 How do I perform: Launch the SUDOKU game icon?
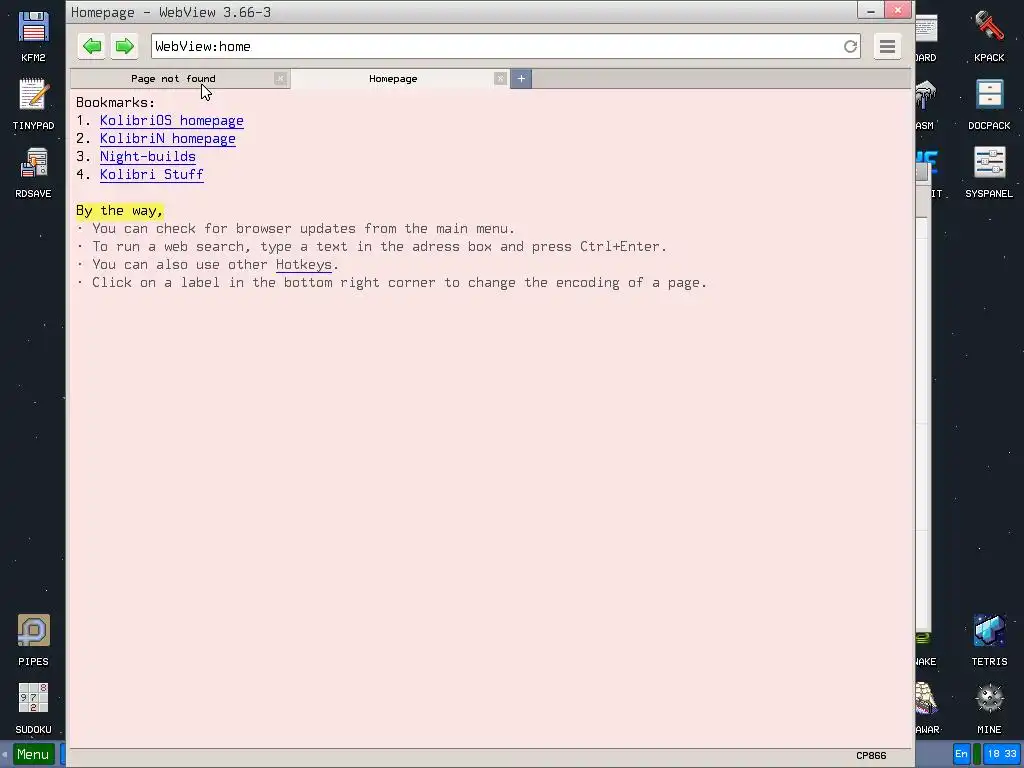click(33, 708)
